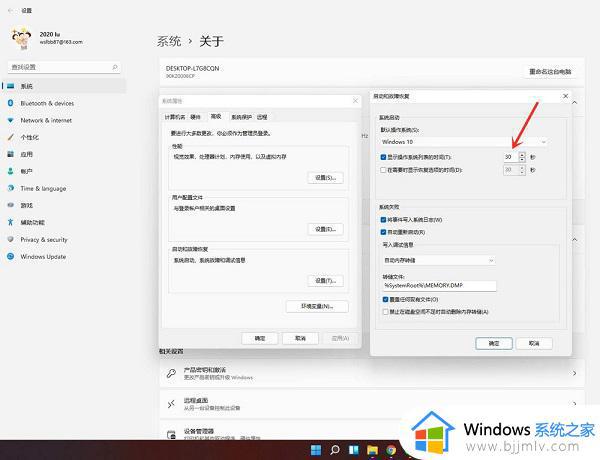The width and height of the screenshot is (600, 460).
Task: Open Privacy & security in the Settings sidebar
Action: [x=64, y=240]
